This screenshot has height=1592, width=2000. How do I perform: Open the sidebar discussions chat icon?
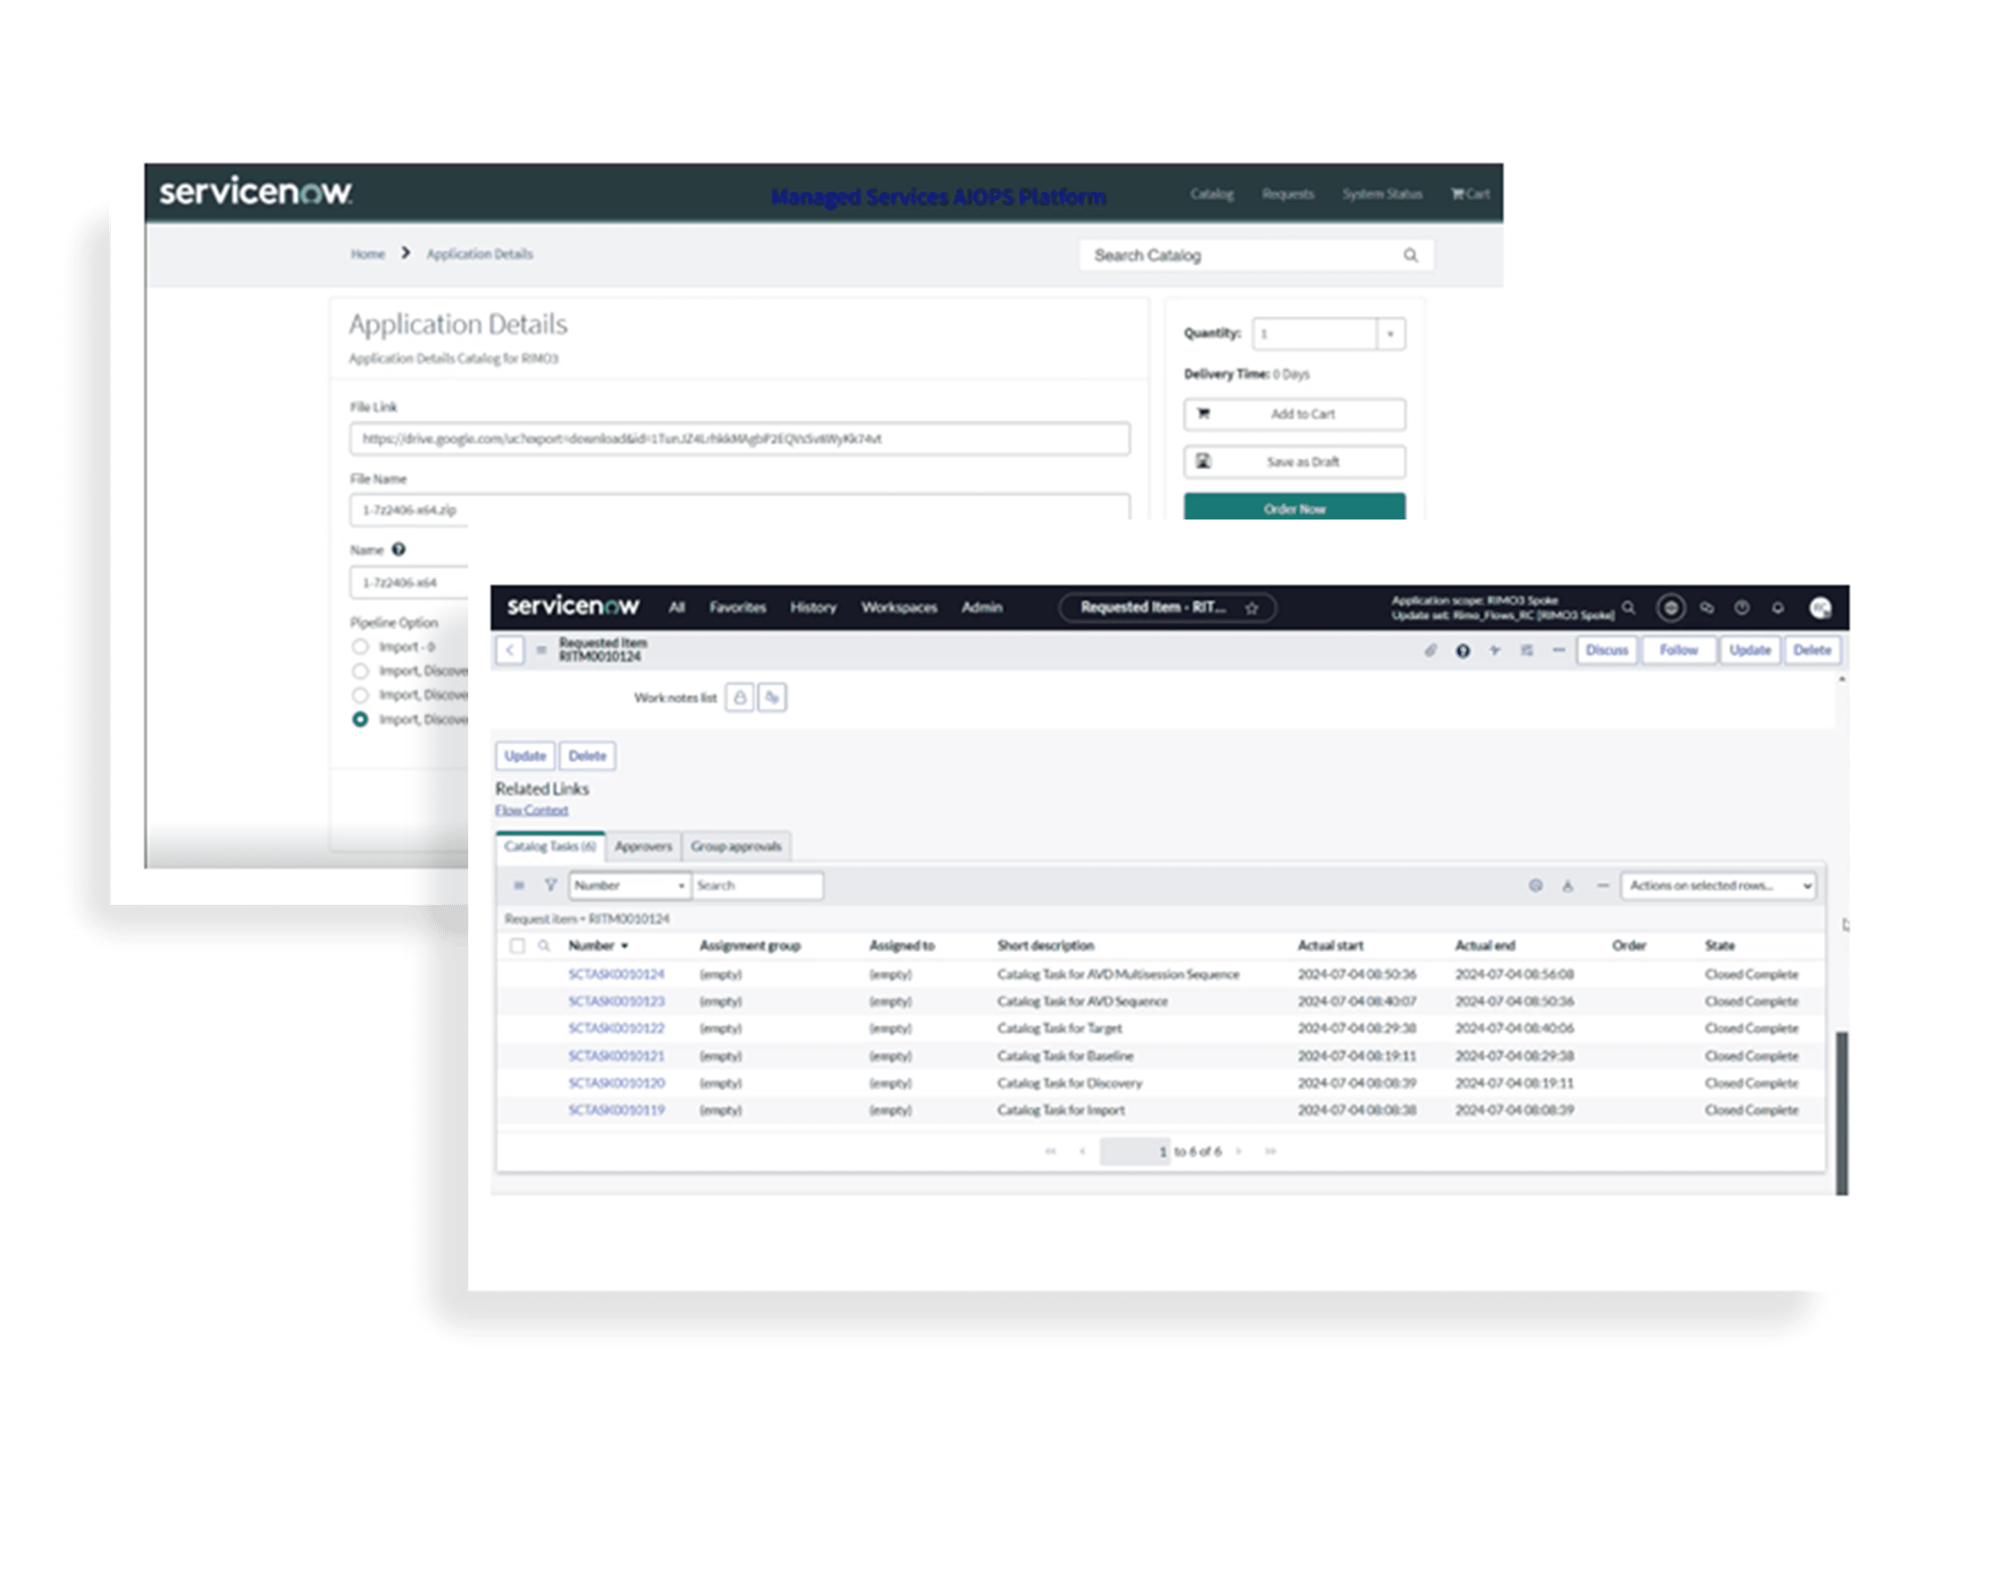[1707, 607]
